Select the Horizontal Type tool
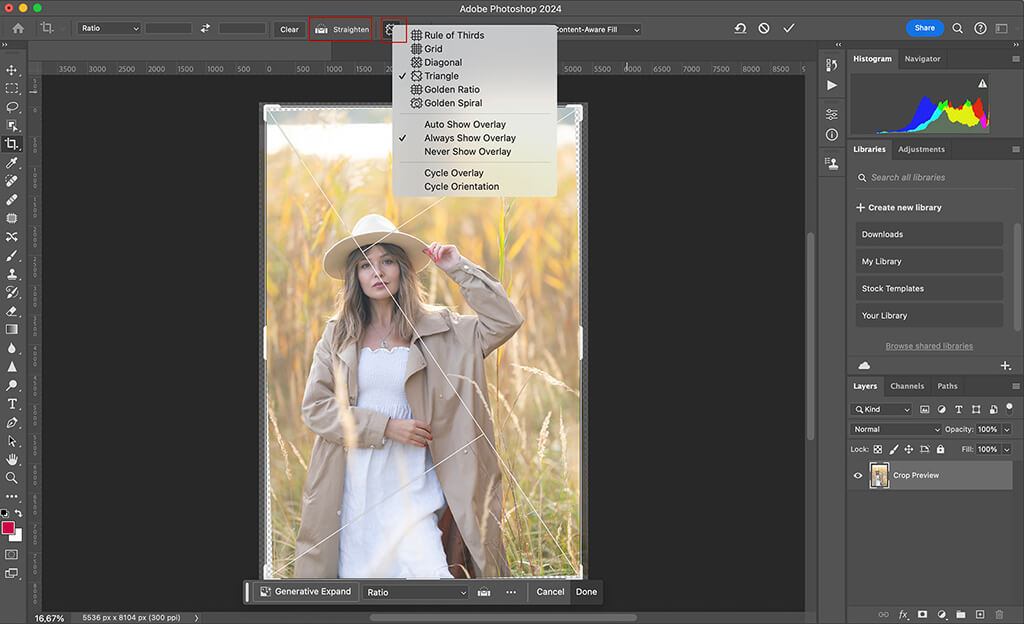Screen dimensions: 1024x624 point(12,402)
